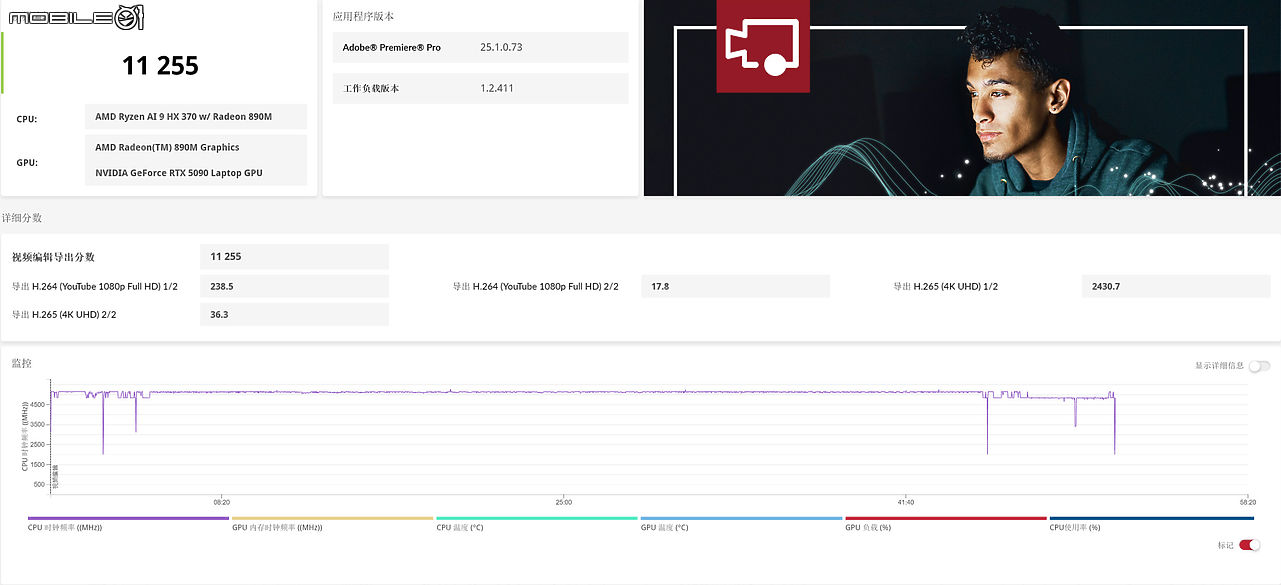Click the 08:20 time axis tick

[x=222, y=502]
